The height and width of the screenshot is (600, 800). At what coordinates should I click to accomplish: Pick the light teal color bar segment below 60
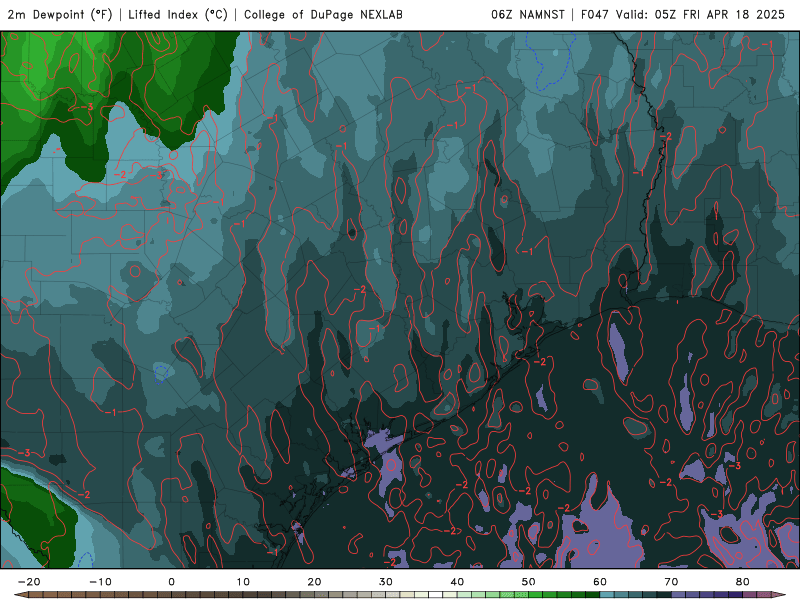click(x=607, y=595)
